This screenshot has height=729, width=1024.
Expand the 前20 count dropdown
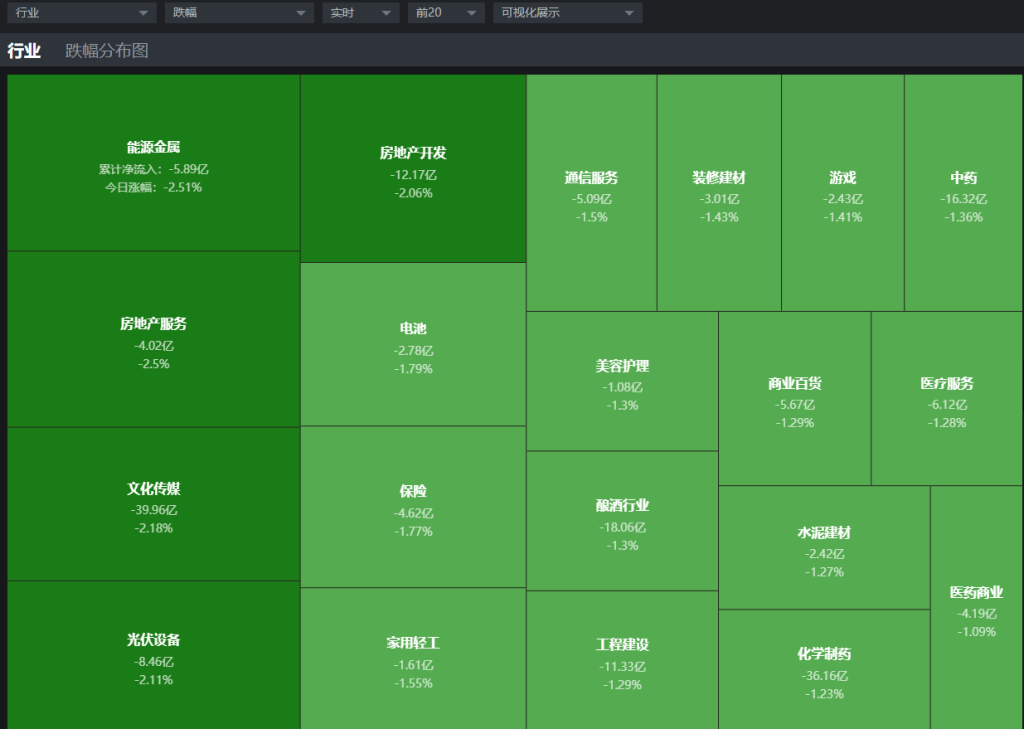click(446, 13)
